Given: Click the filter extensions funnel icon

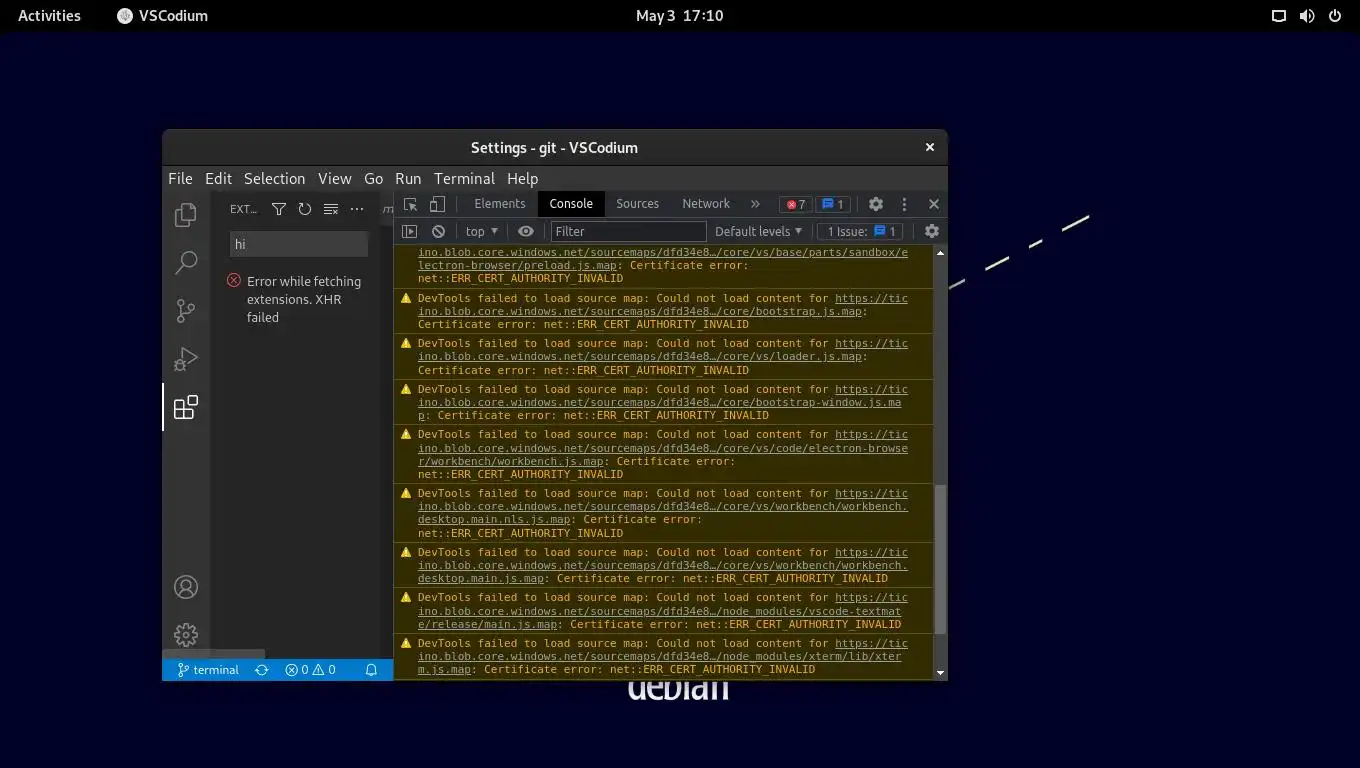Looking at the screenshot, I should click(279, 209).
